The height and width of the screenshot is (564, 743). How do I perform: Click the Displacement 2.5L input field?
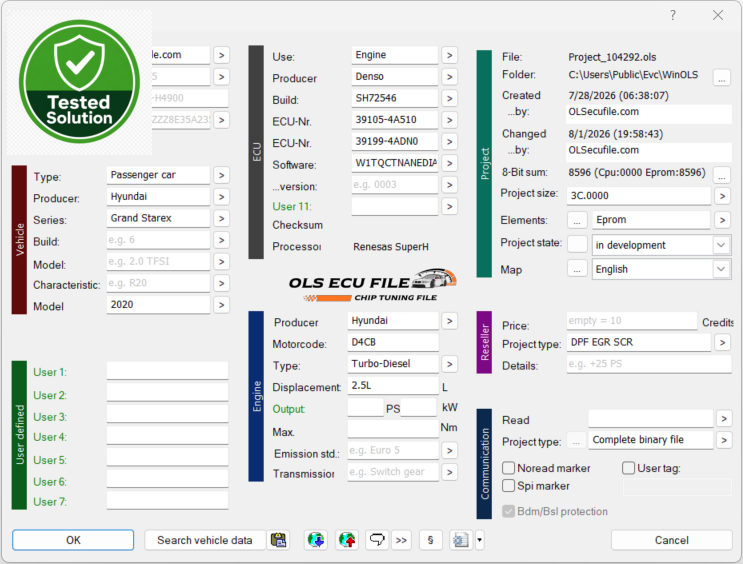[x=393, y=385]
